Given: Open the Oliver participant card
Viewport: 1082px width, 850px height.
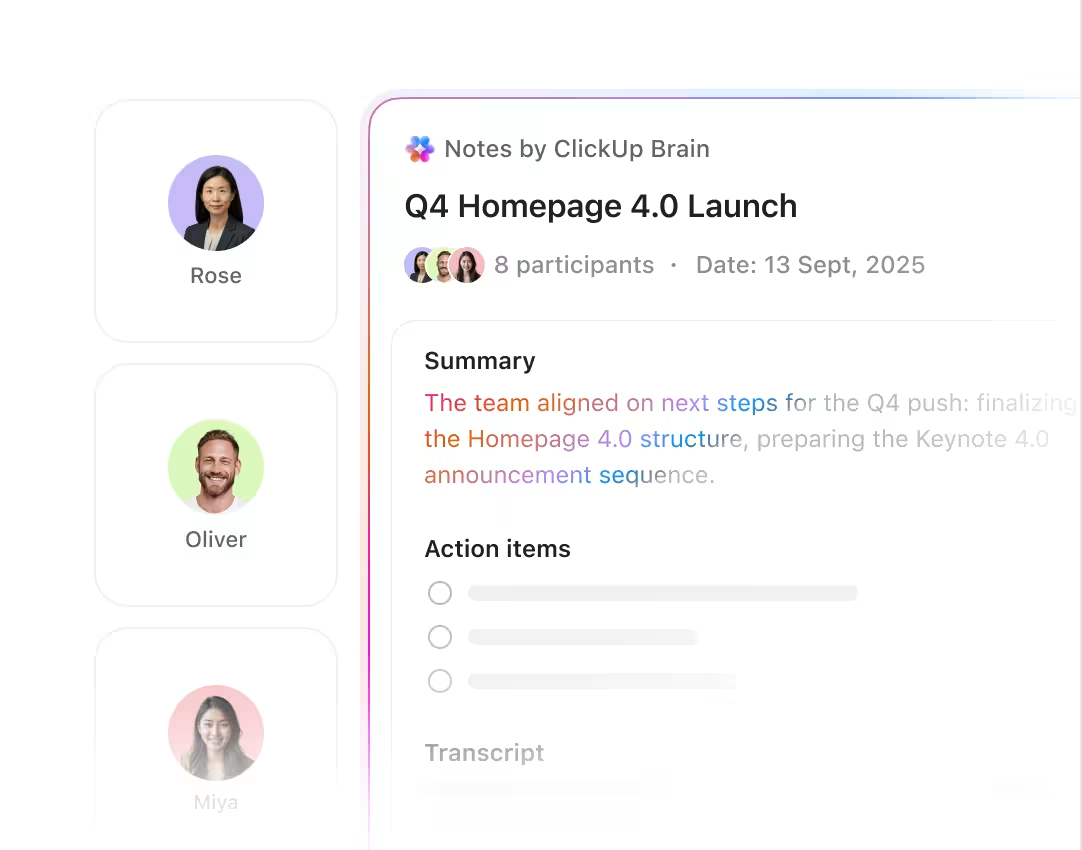Looking at the screenshot, I should click(216, 485).
